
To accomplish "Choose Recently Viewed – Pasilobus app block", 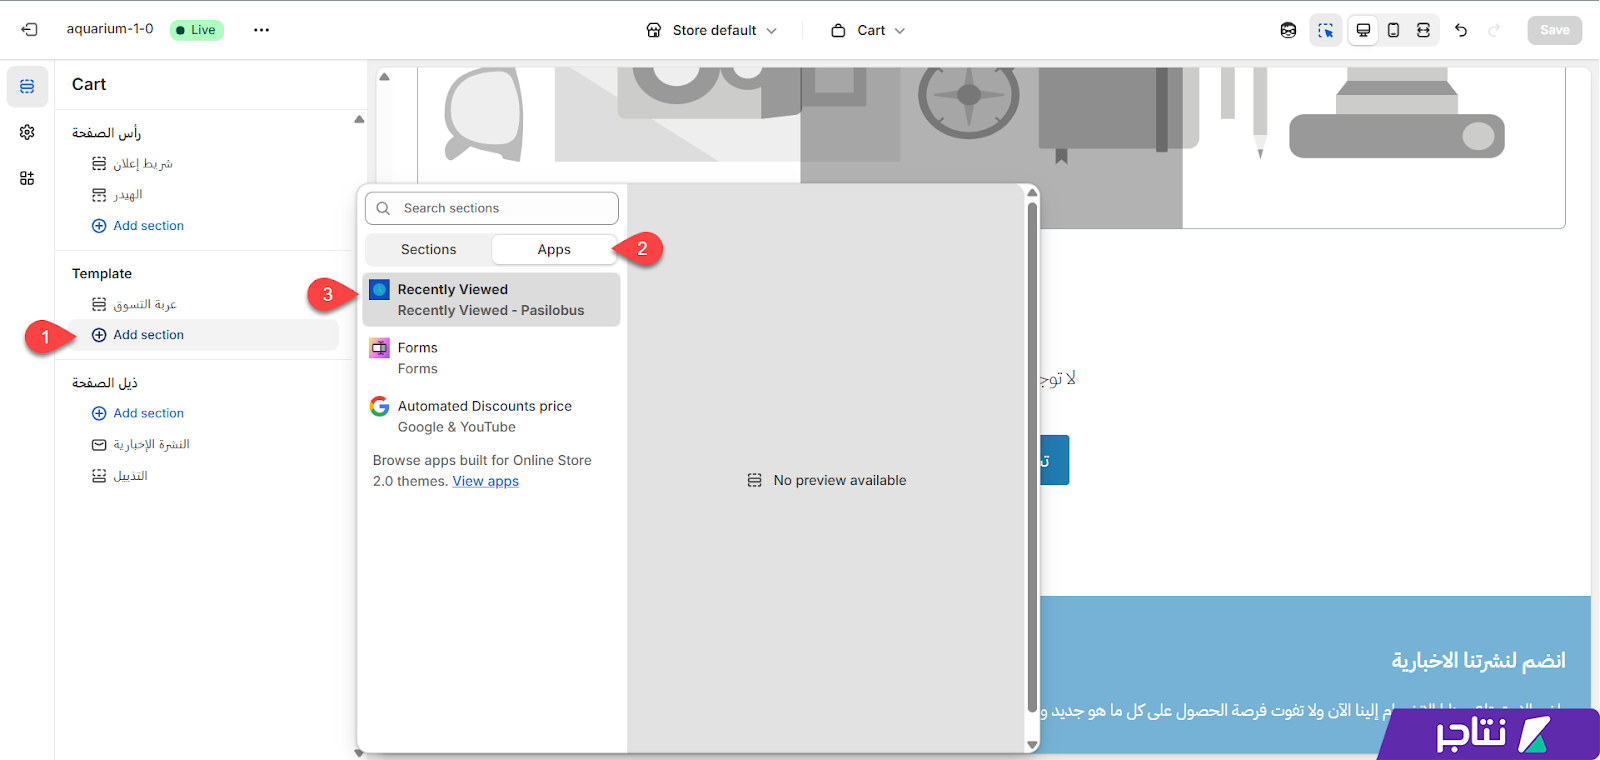I will click(x=491, y=300).
